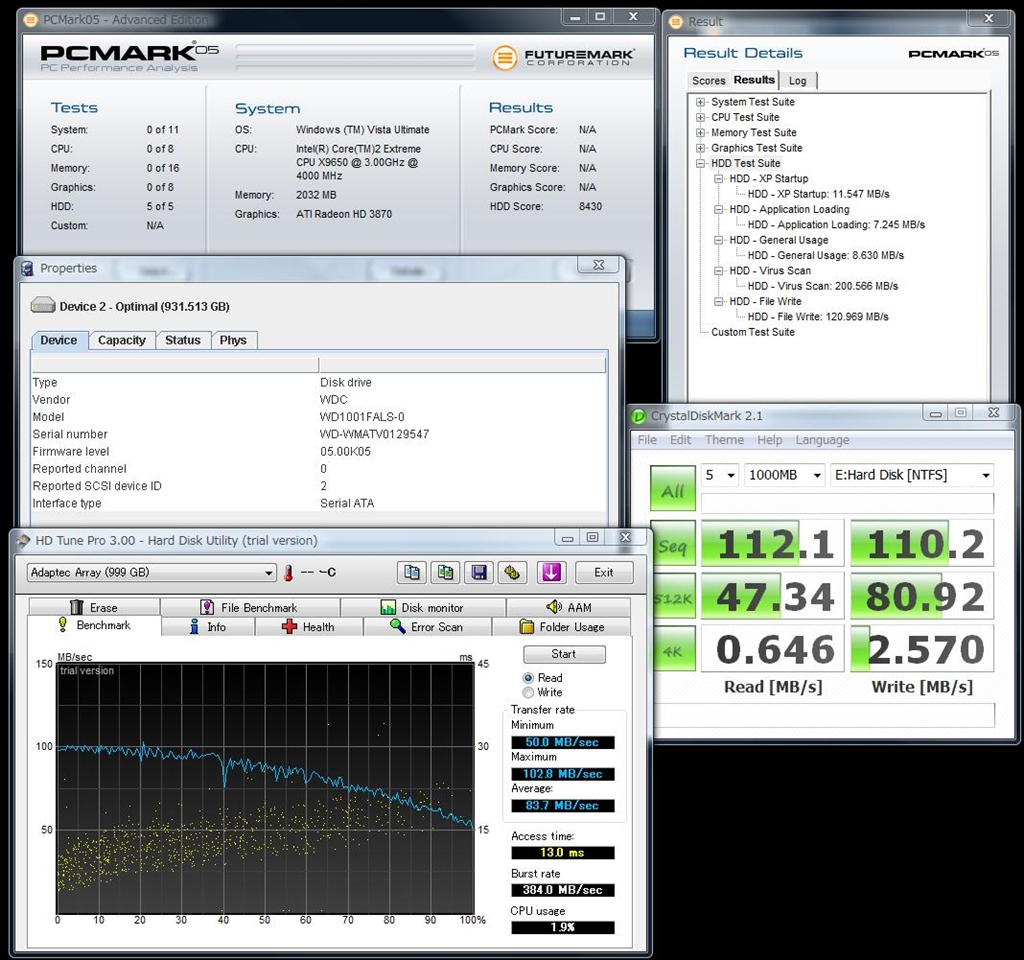
Task: Click the PCMark05 title bar orange icon
Action: 30,20
